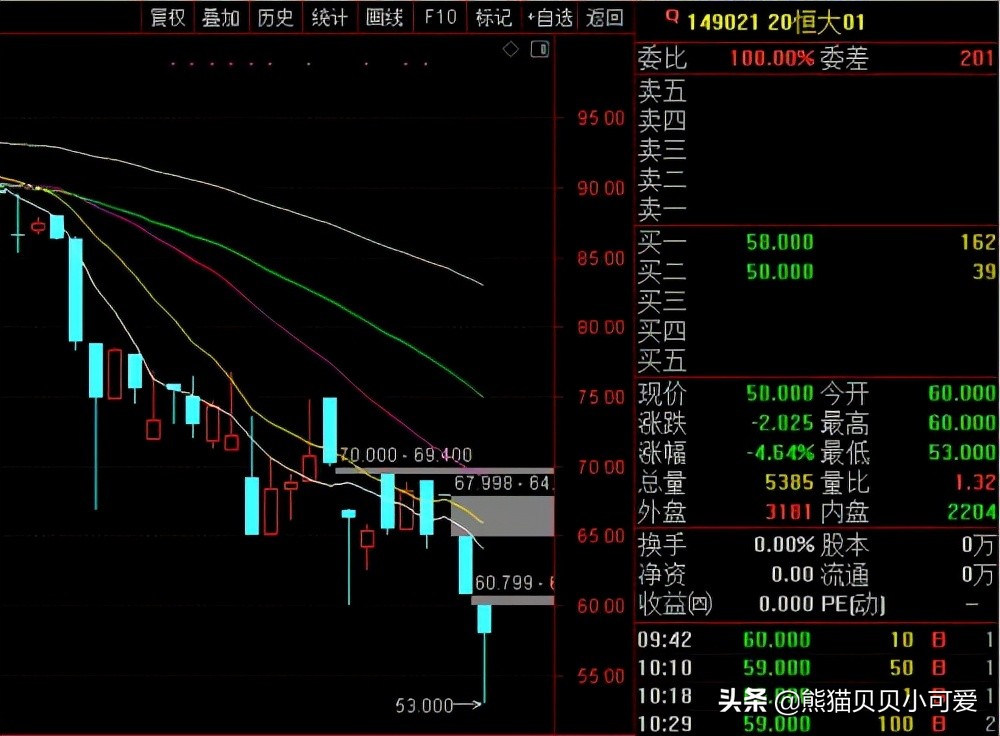
Task: Click the 67.998 gap zone label
Action: point(504,483)
